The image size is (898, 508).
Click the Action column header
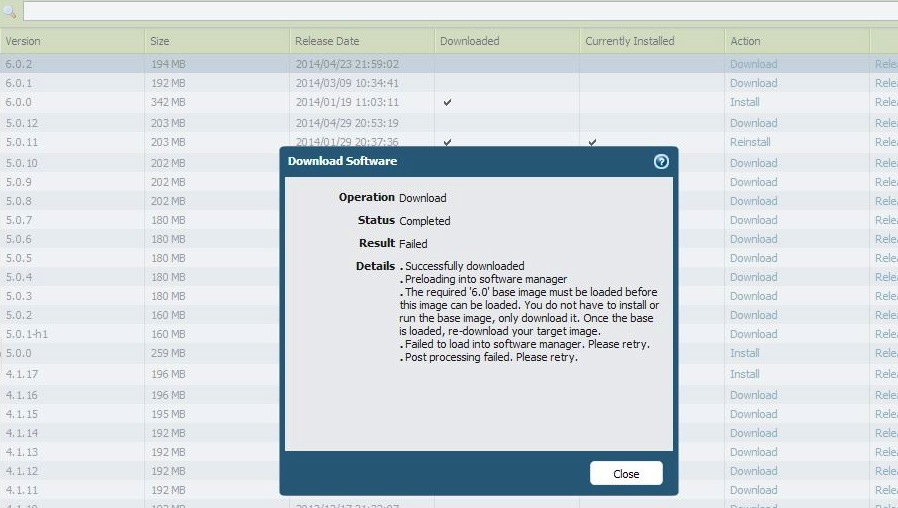745,41
